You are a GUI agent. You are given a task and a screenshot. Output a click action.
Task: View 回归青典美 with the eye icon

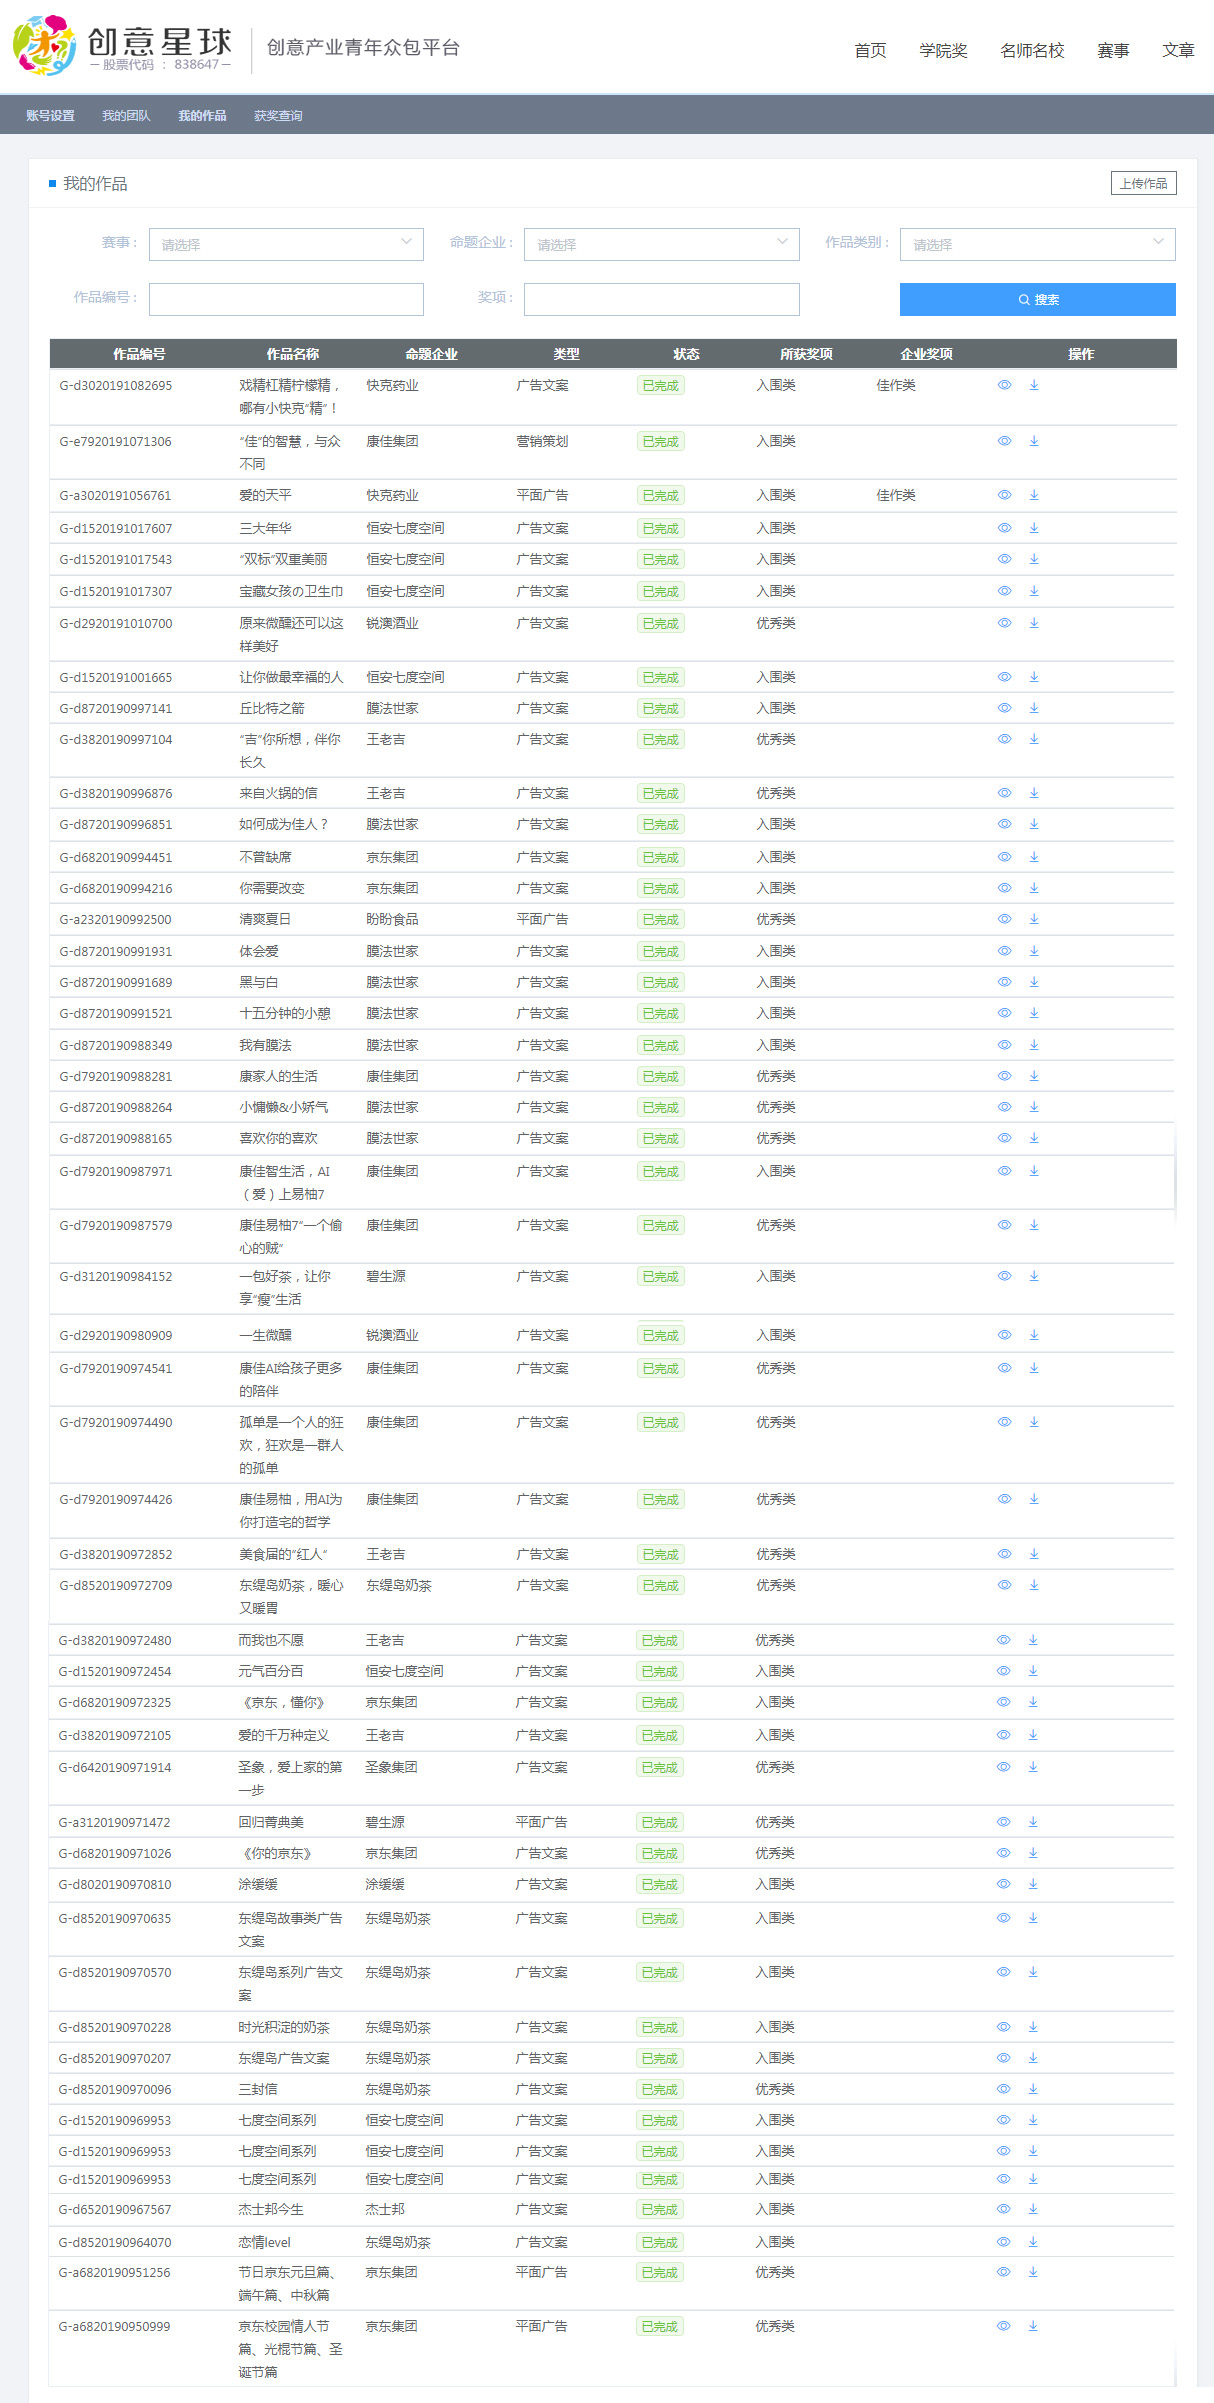point(1003,1822)
